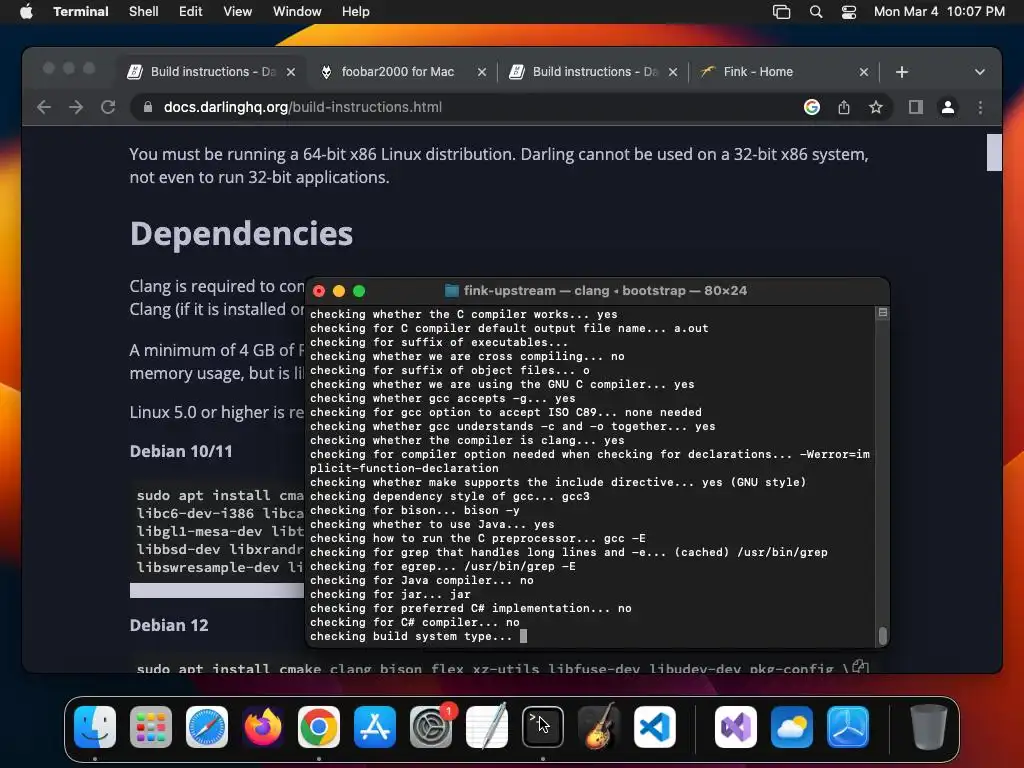
Task: Open GarageBand from the Dock
Action: 599,727
